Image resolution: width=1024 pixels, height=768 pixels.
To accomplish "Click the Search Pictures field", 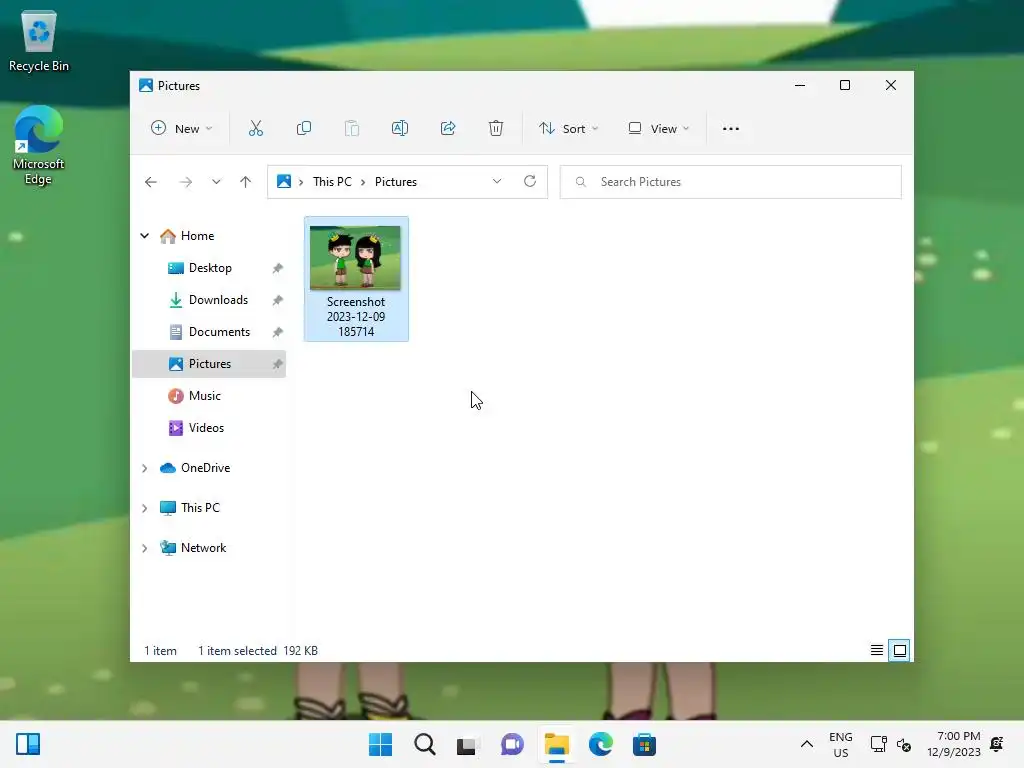I will pyautogui.click(x=731, y=182).
